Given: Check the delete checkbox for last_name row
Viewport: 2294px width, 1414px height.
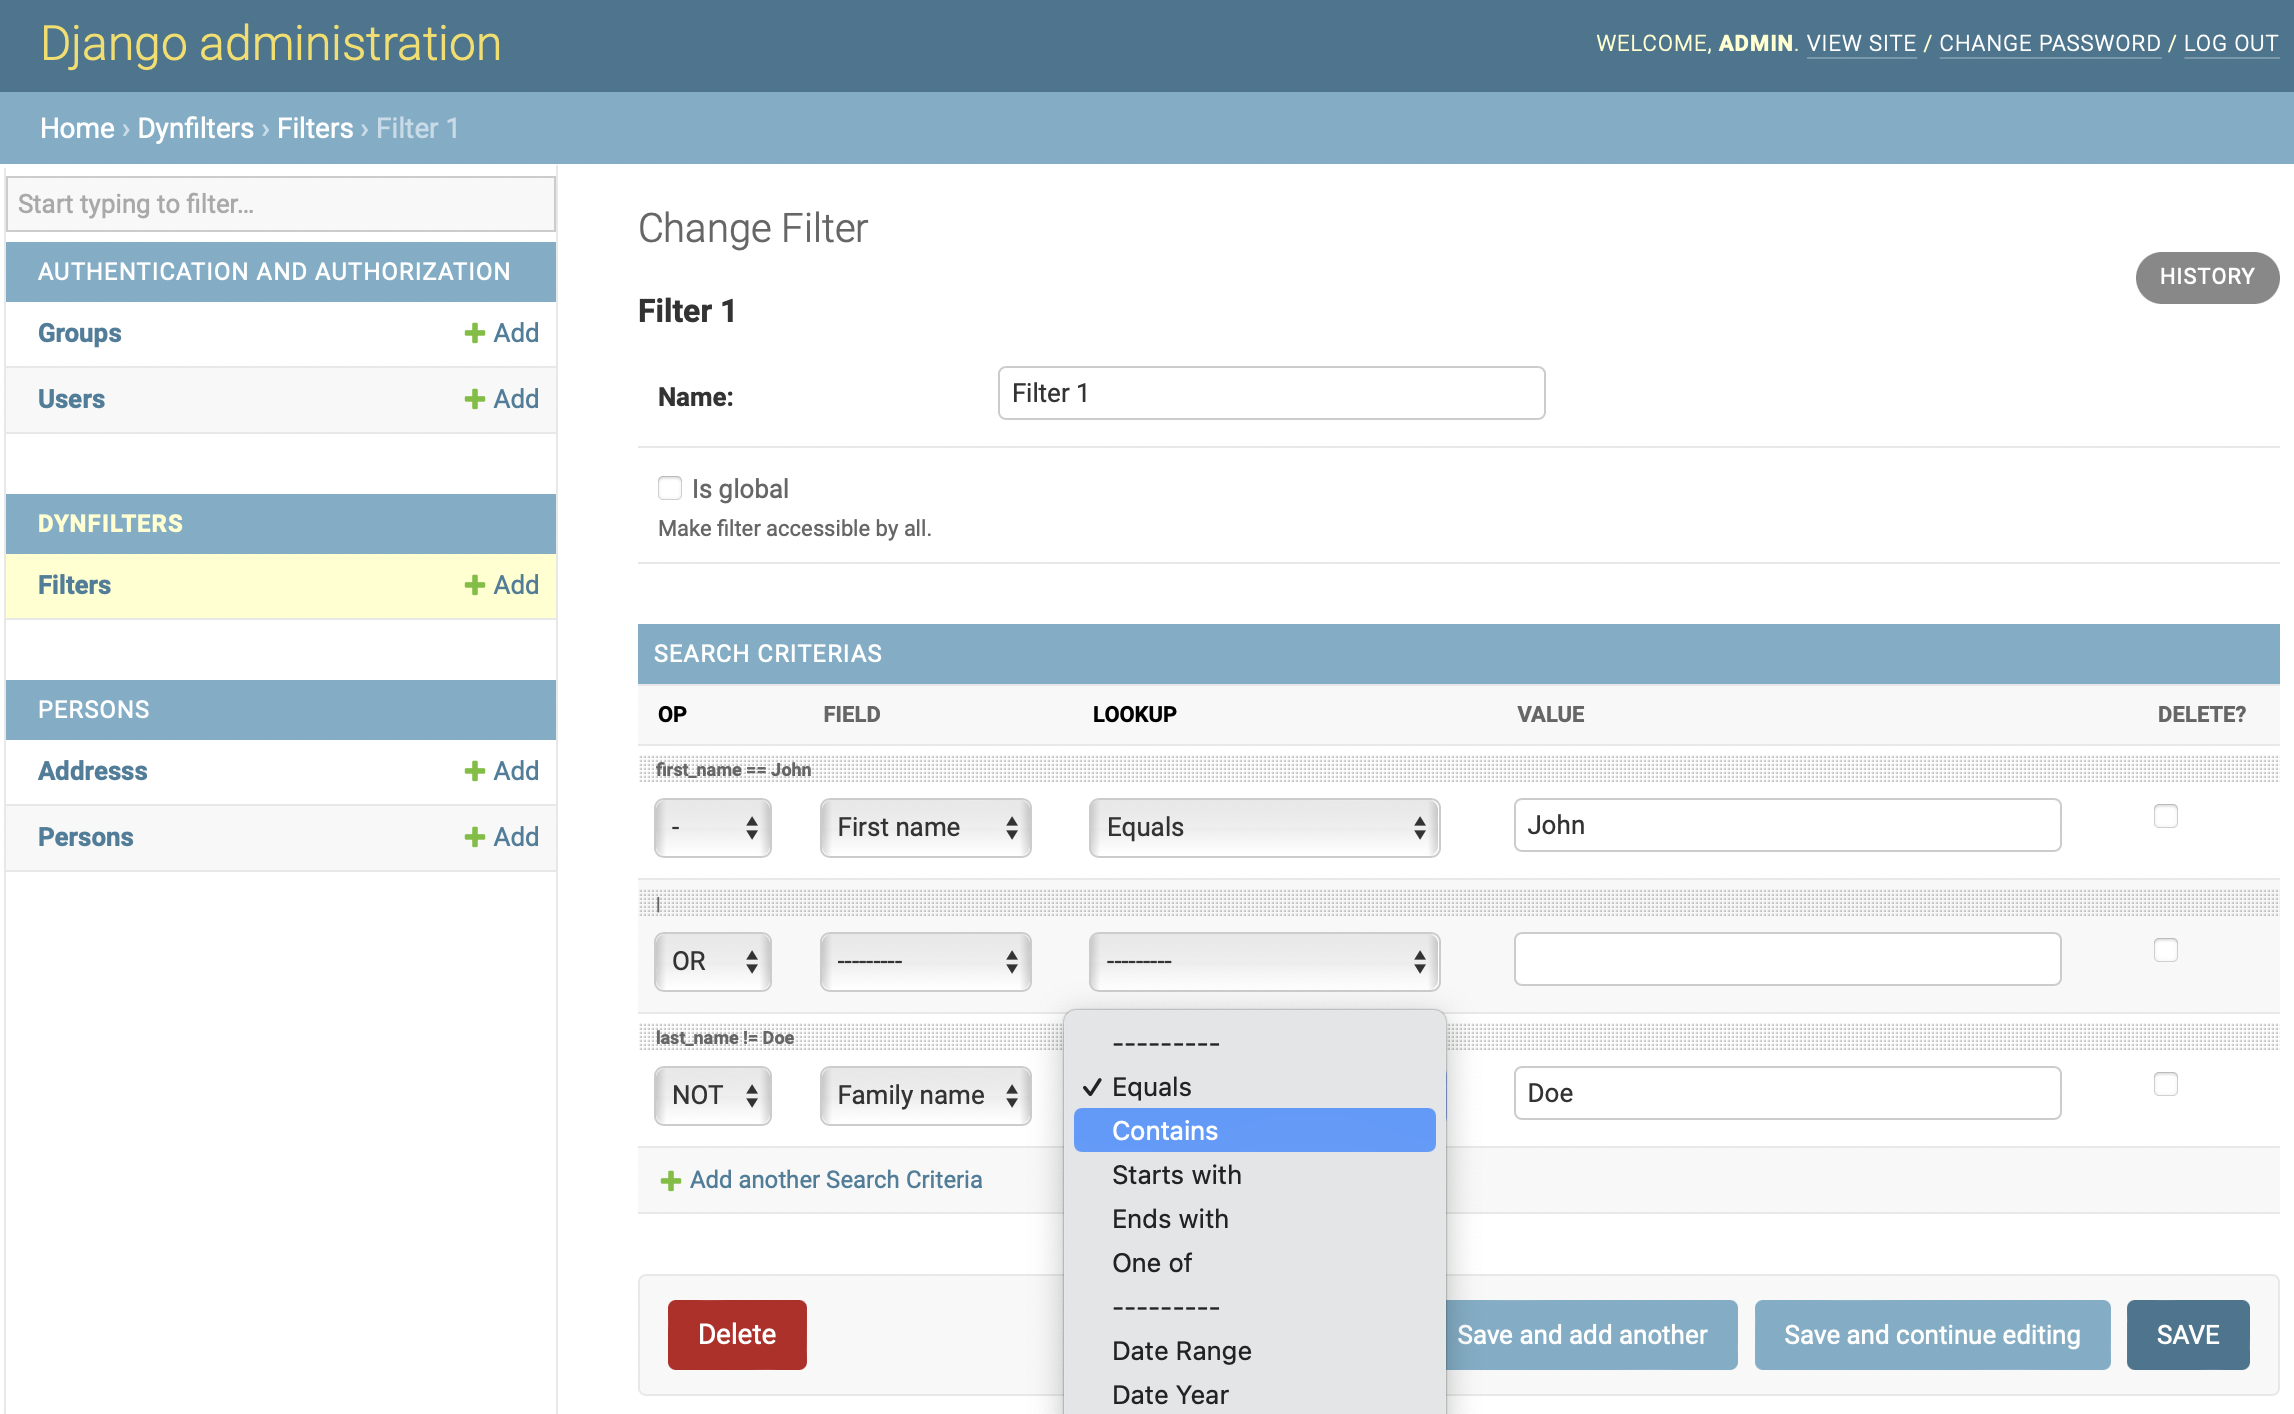Looking at the screenshot, I should [2166, 1085].
